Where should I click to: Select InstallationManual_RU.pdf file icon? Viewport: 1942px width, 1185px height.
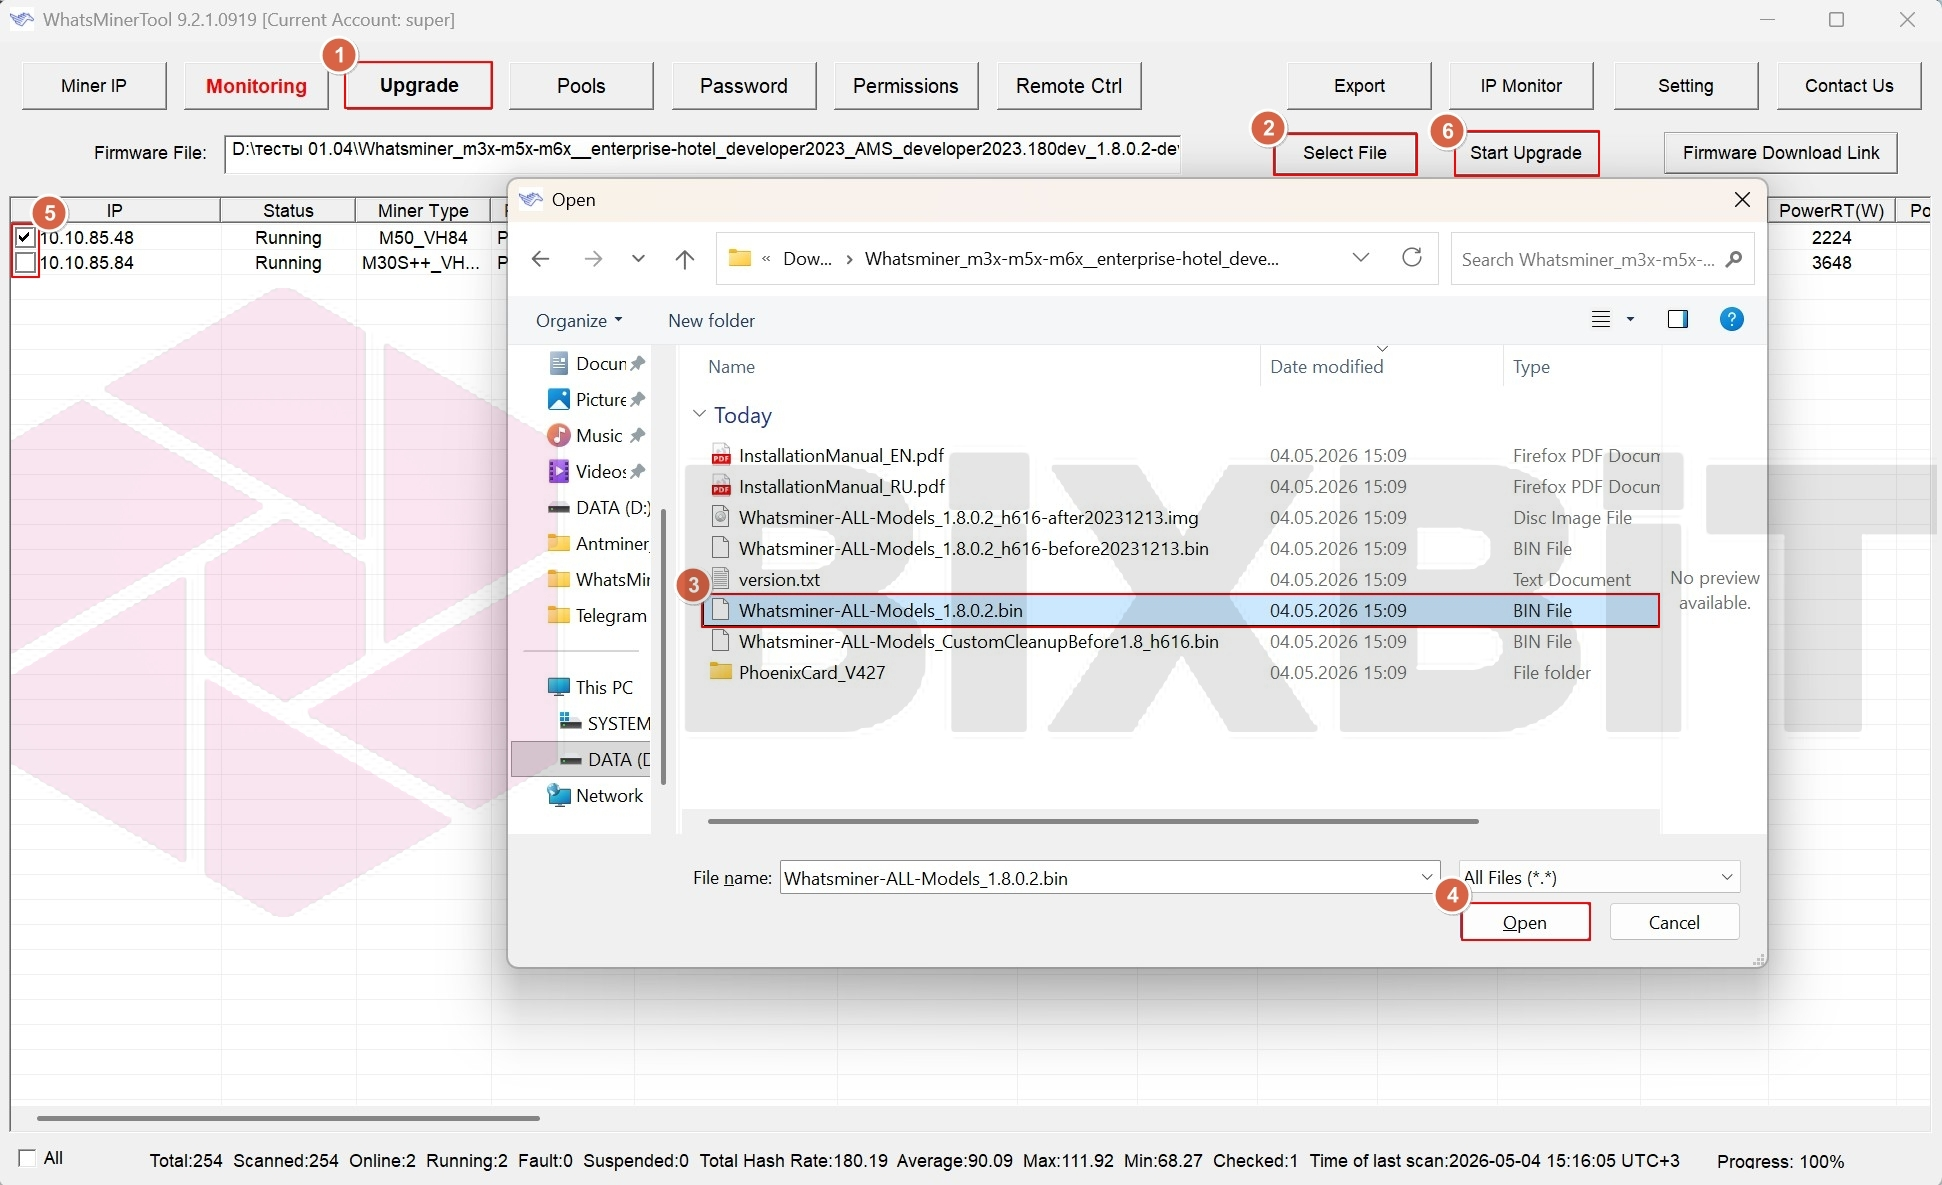[x=721, y=486]
